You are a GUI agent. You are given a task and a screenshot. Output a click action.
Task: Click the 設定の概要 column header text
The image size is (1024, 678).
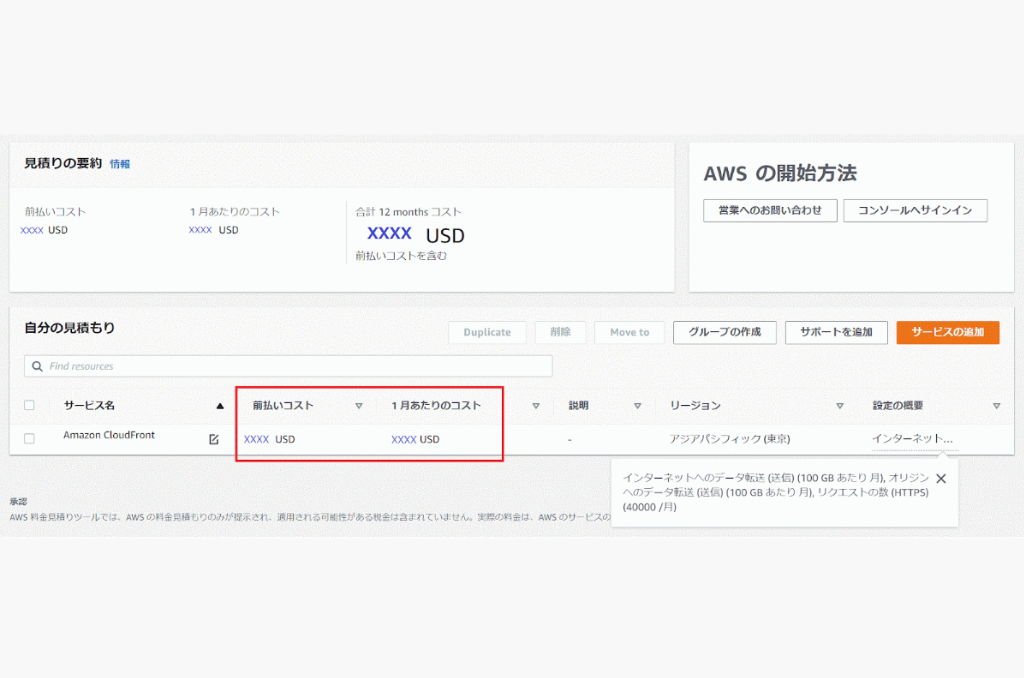898,406
